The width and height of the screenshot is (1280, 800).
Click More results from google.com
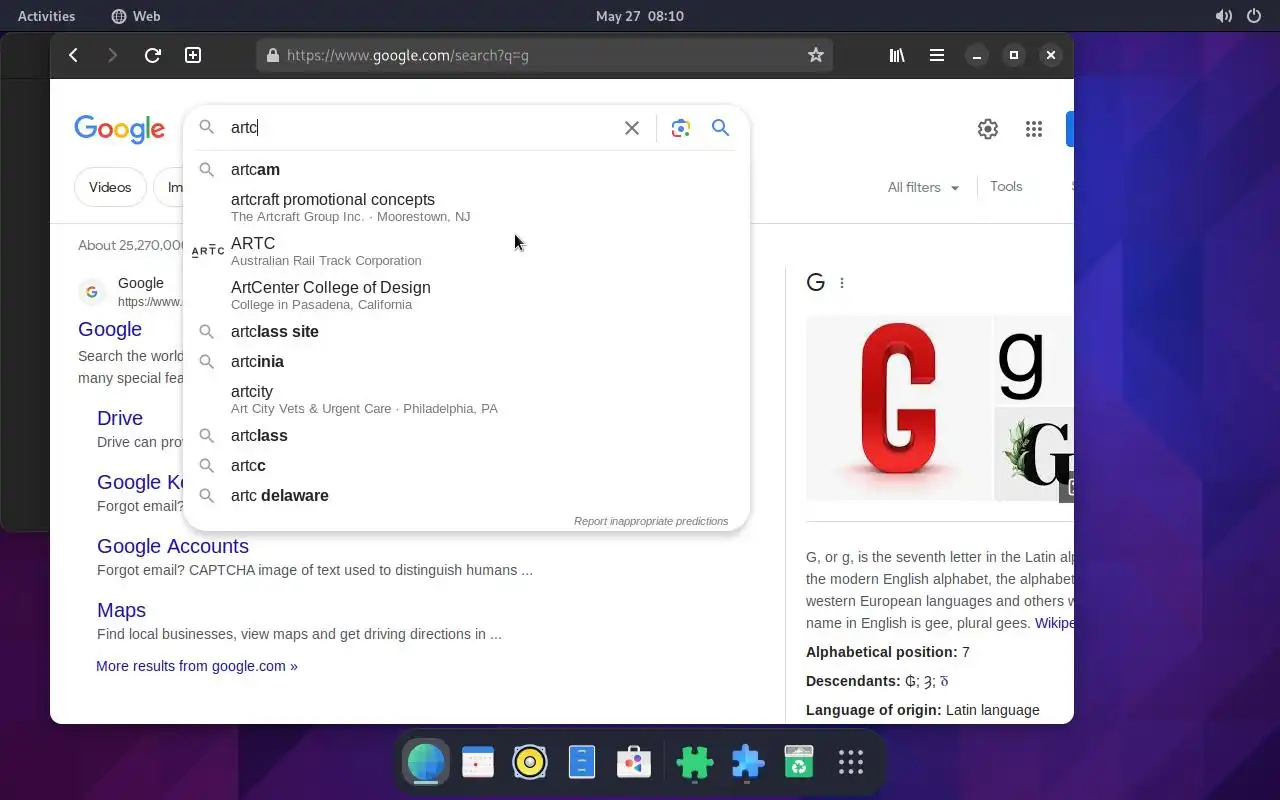coord(197,666)
